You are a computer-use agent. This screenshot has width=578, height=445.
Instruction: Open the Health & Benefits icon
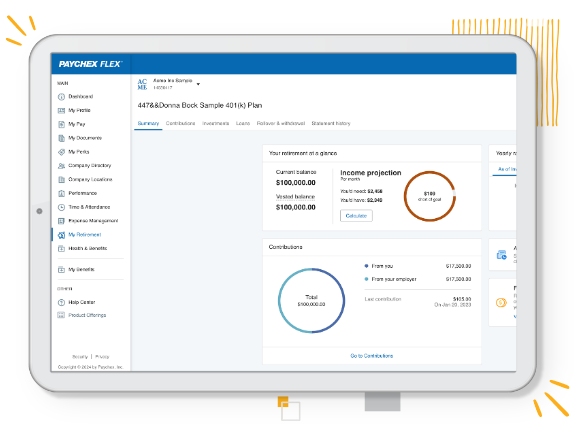click(x=62, y=248)
